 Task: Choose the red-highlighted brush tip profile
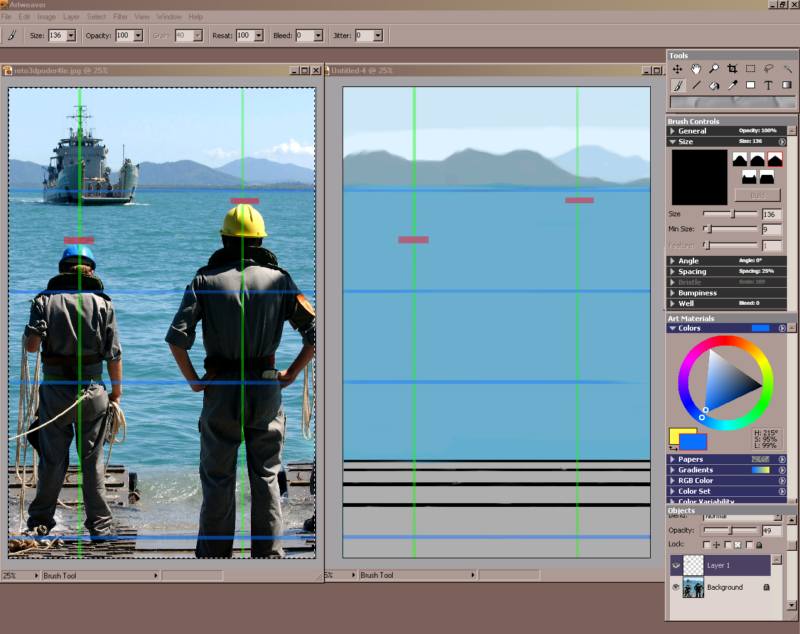(775, 160)
